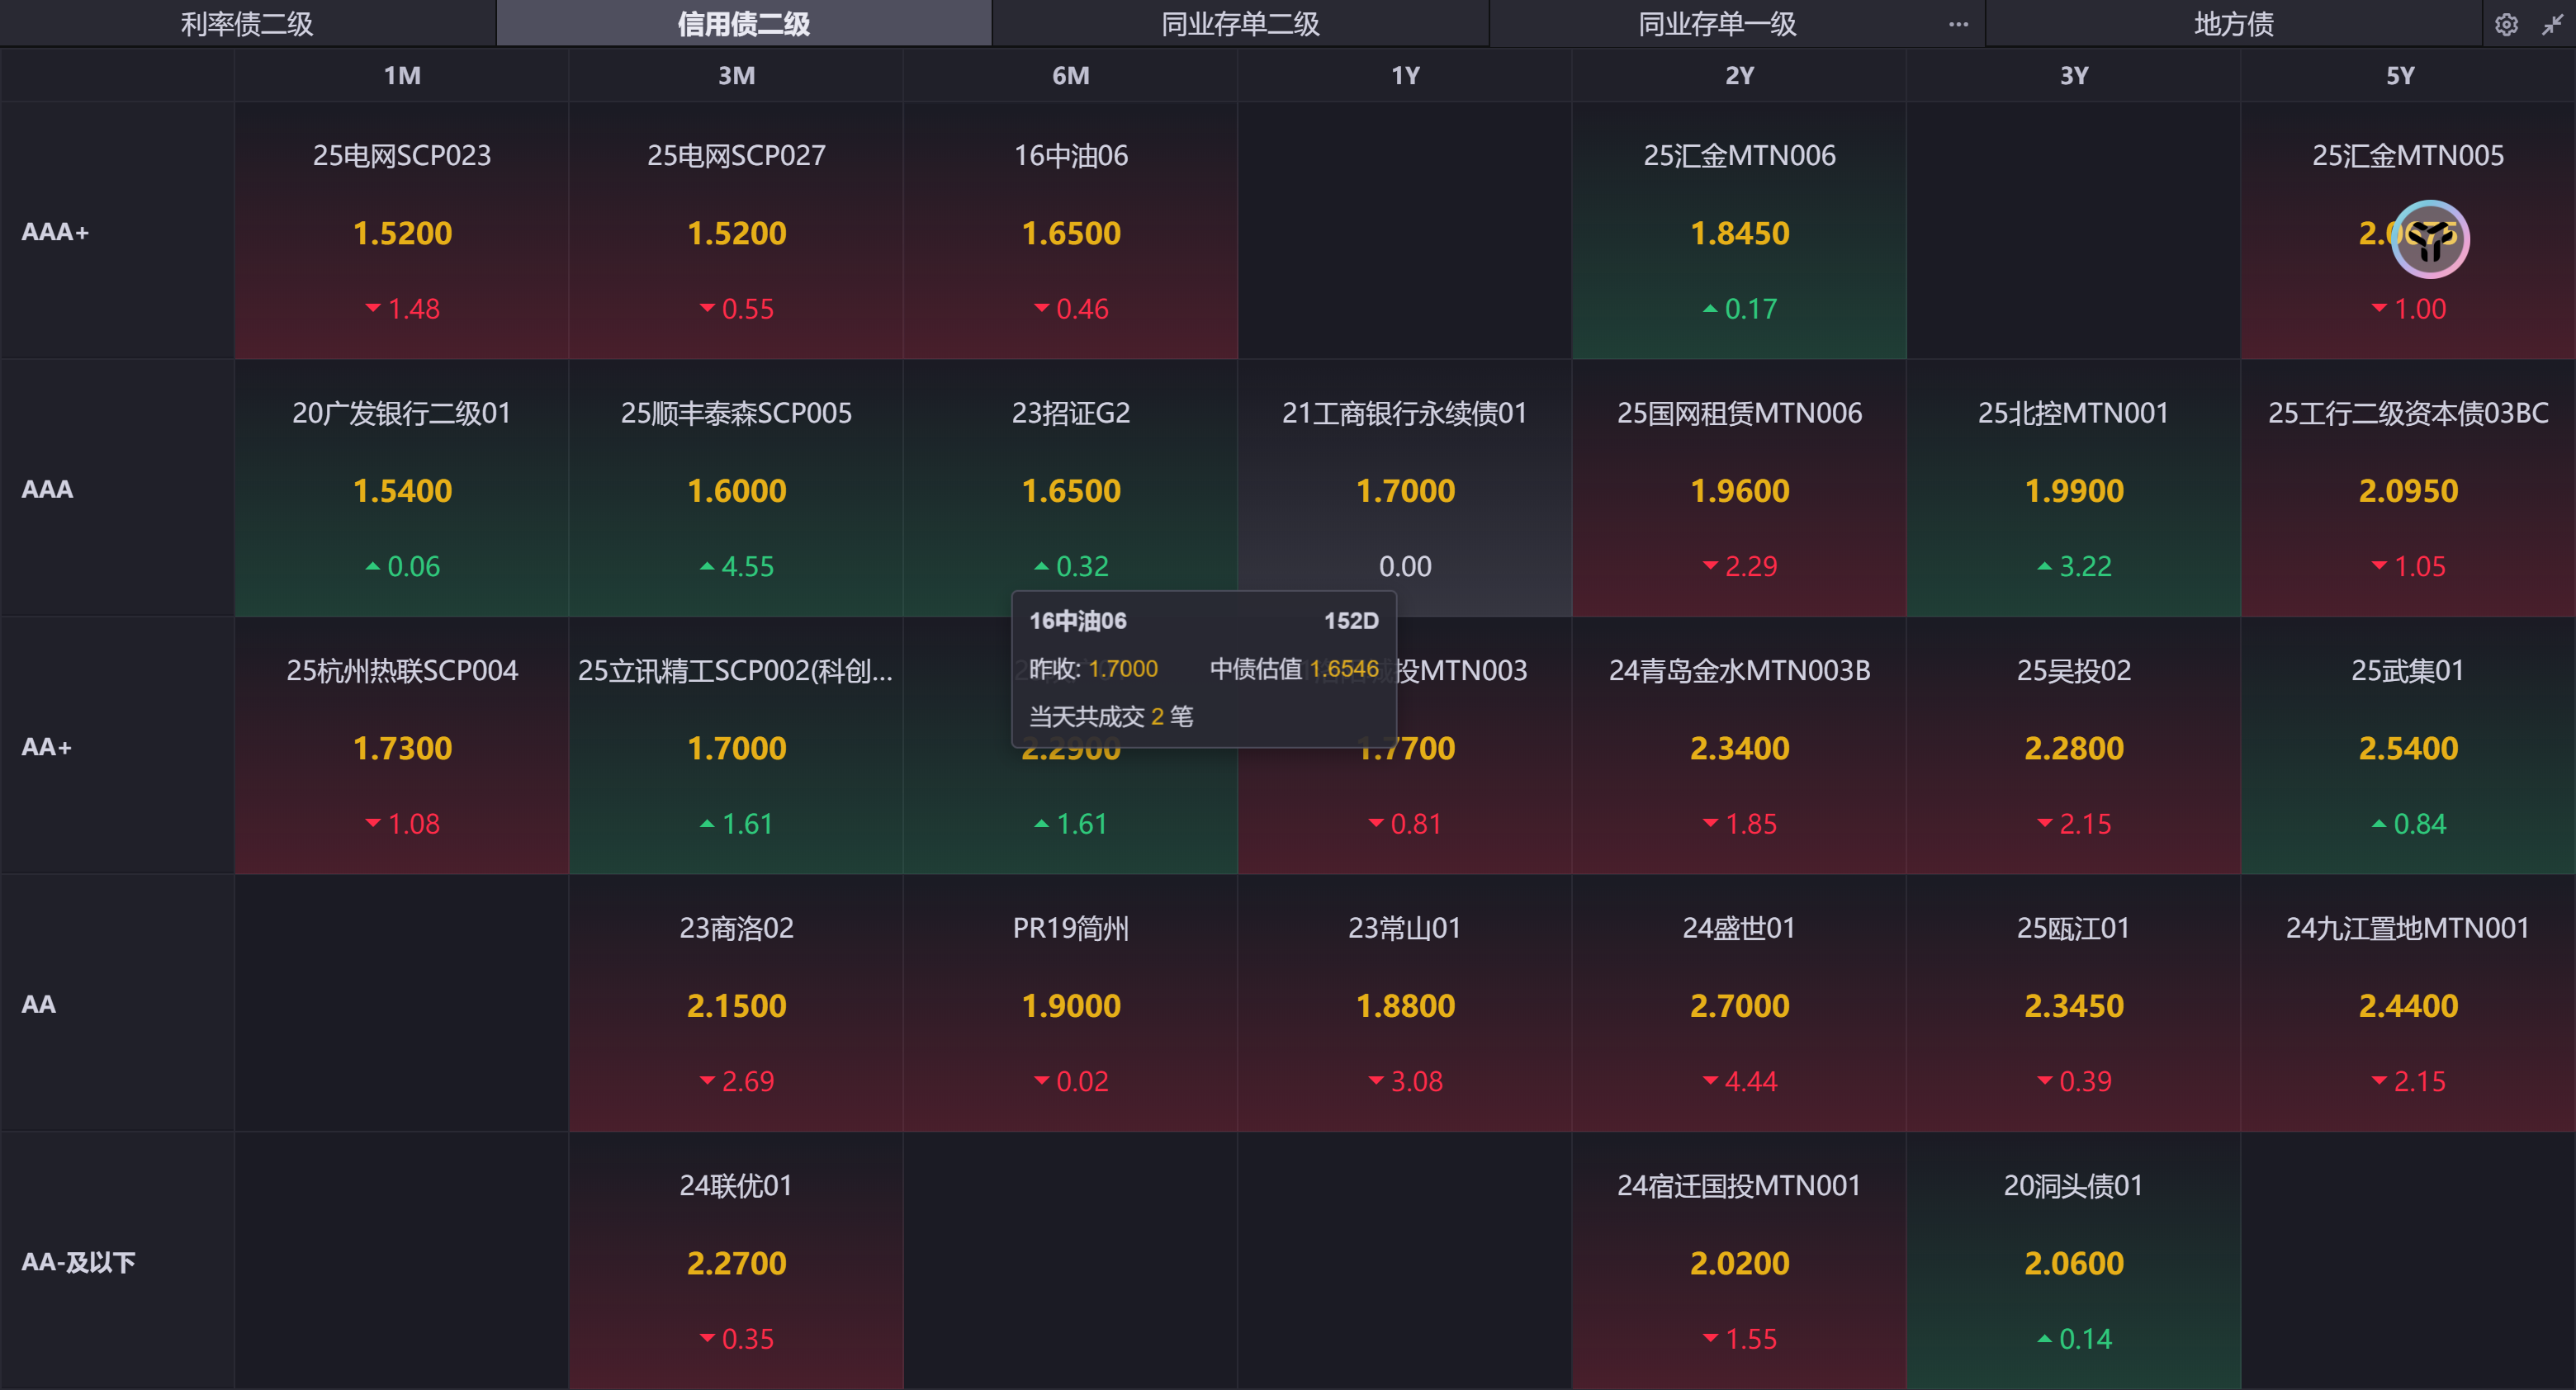The width and height of the screenshot is (2576, 1390).
Task: Click the AA-及以下 row label
Action: (78, 1262)
